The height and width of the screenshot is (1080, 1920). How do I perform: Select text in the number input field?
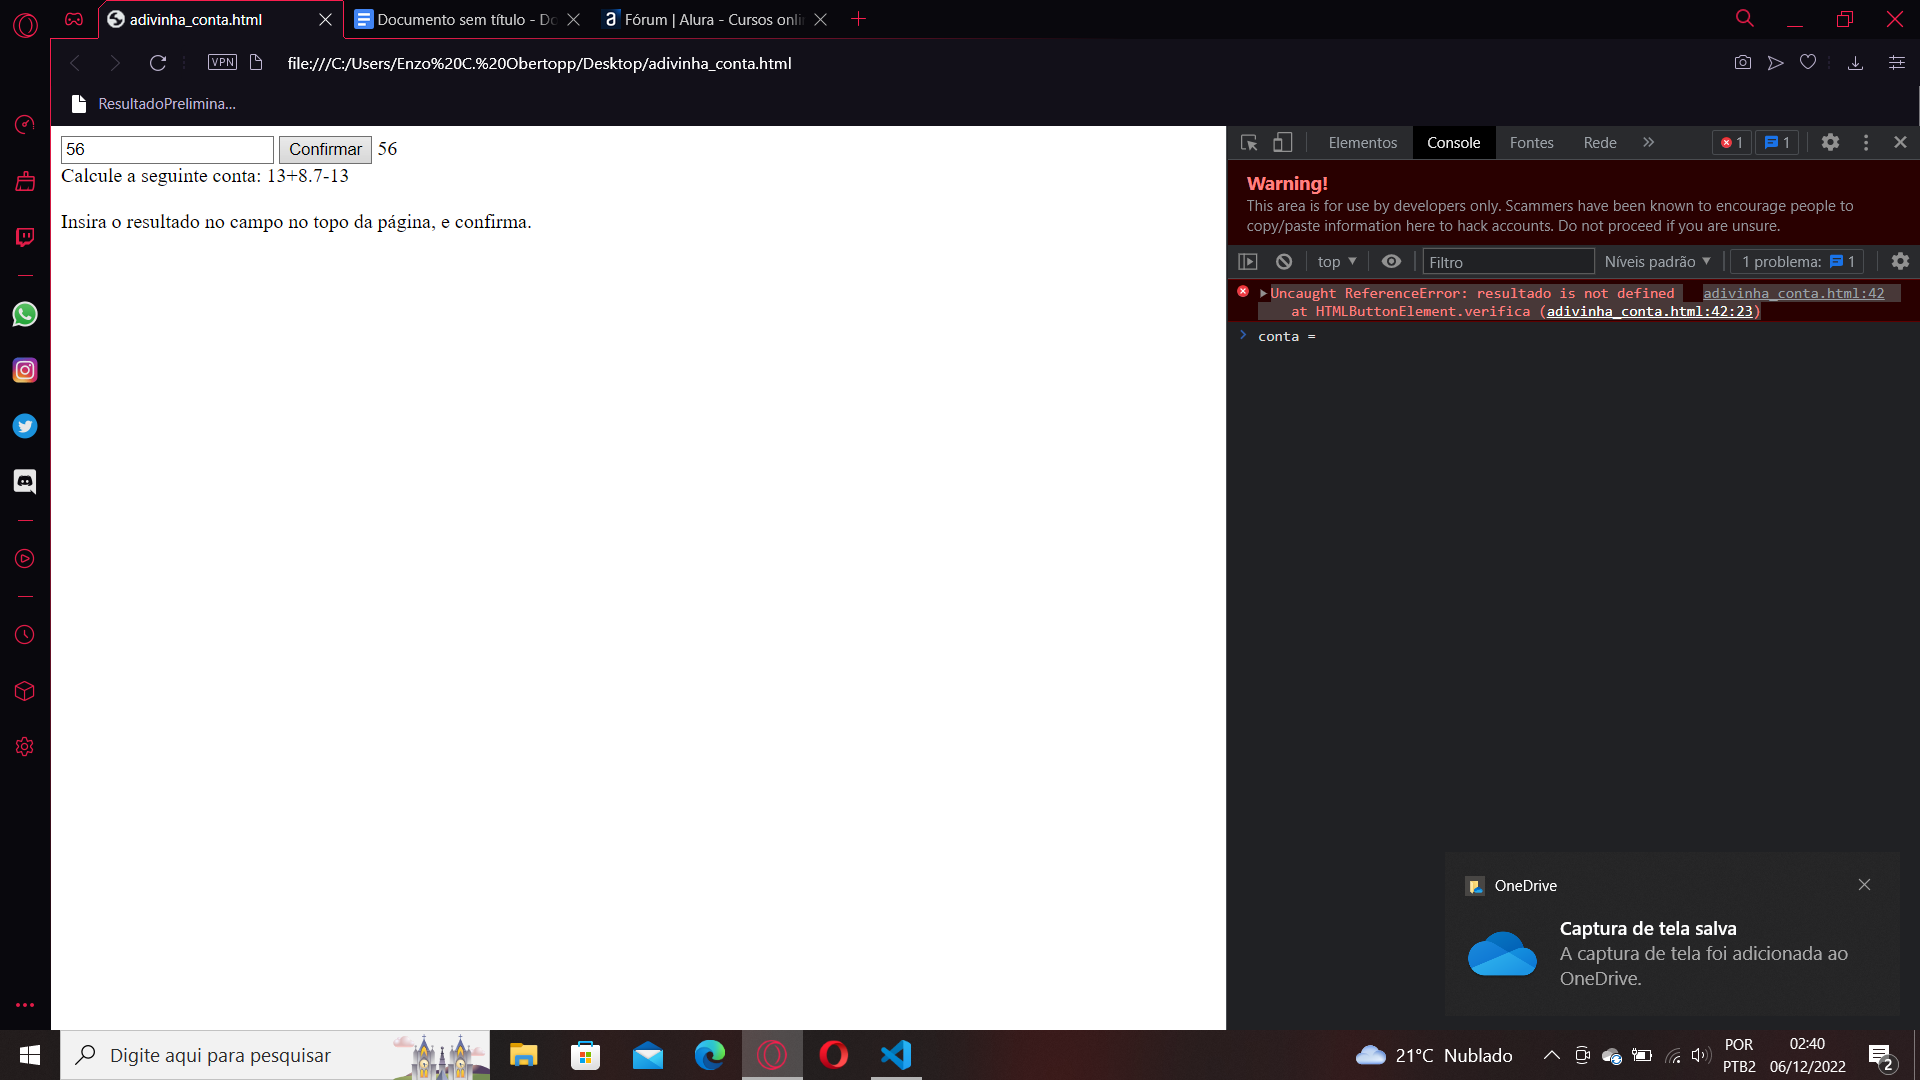point(167,148)
